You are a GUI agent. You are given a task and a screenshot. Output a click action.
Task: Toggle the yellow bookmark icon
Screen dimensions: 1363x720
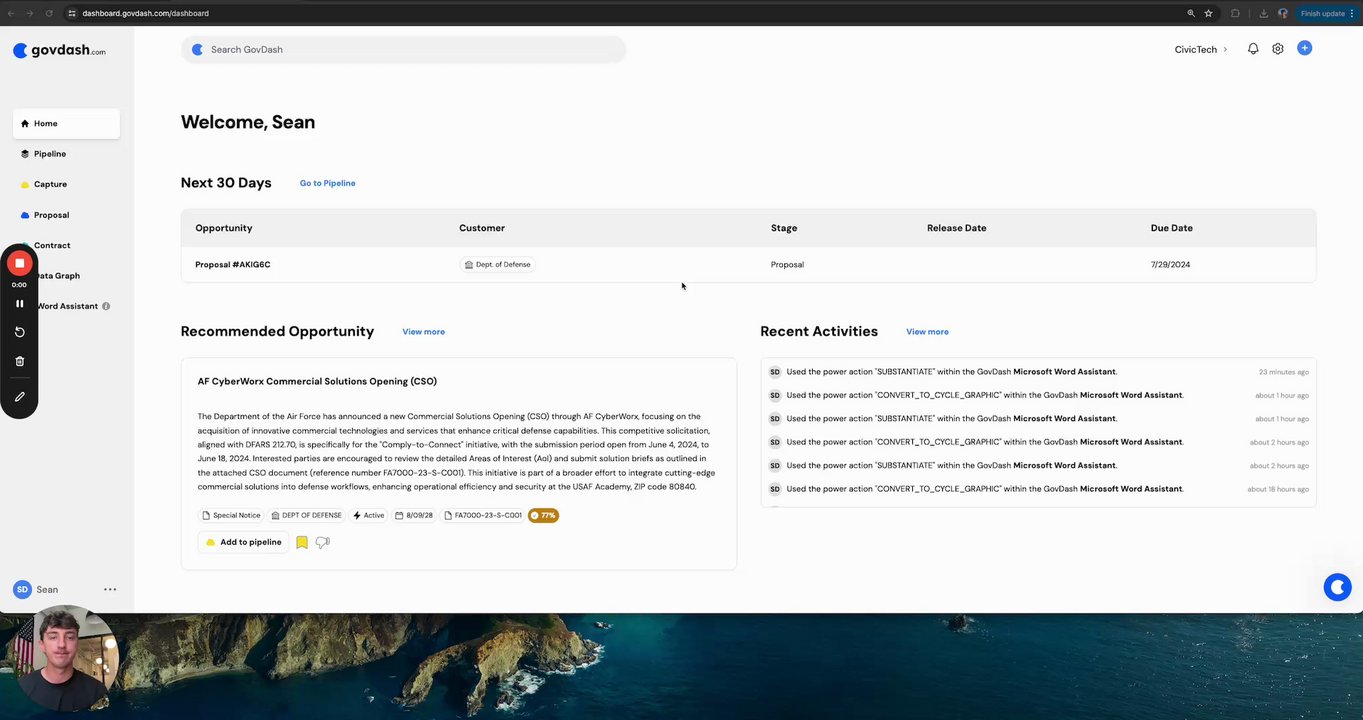pyautogui.click(x=302, y=542)
